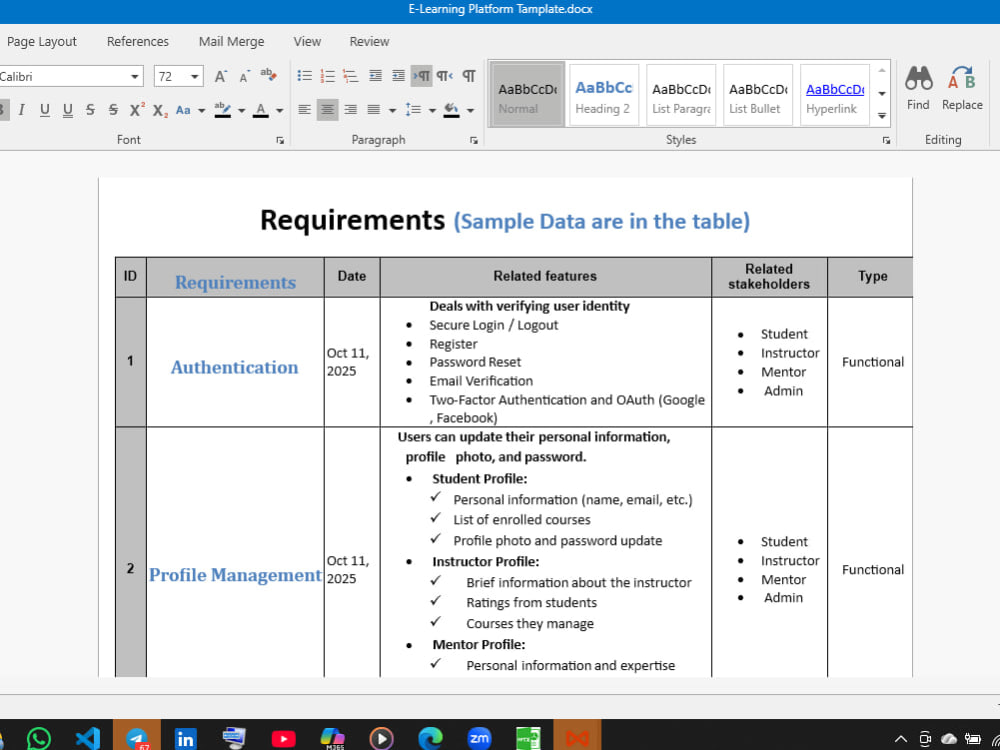This screenshot has height=750, width=1000.
Task: Expand the styles gallery list
Action: click(882, 116)
